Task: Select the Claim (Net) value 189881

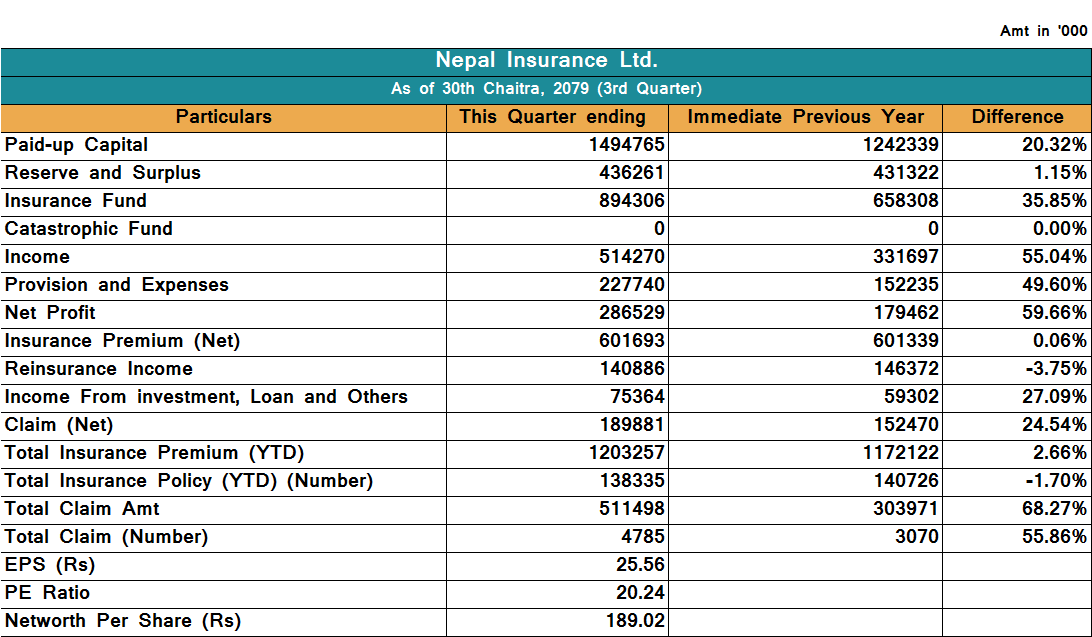Action: pos(632,425)
